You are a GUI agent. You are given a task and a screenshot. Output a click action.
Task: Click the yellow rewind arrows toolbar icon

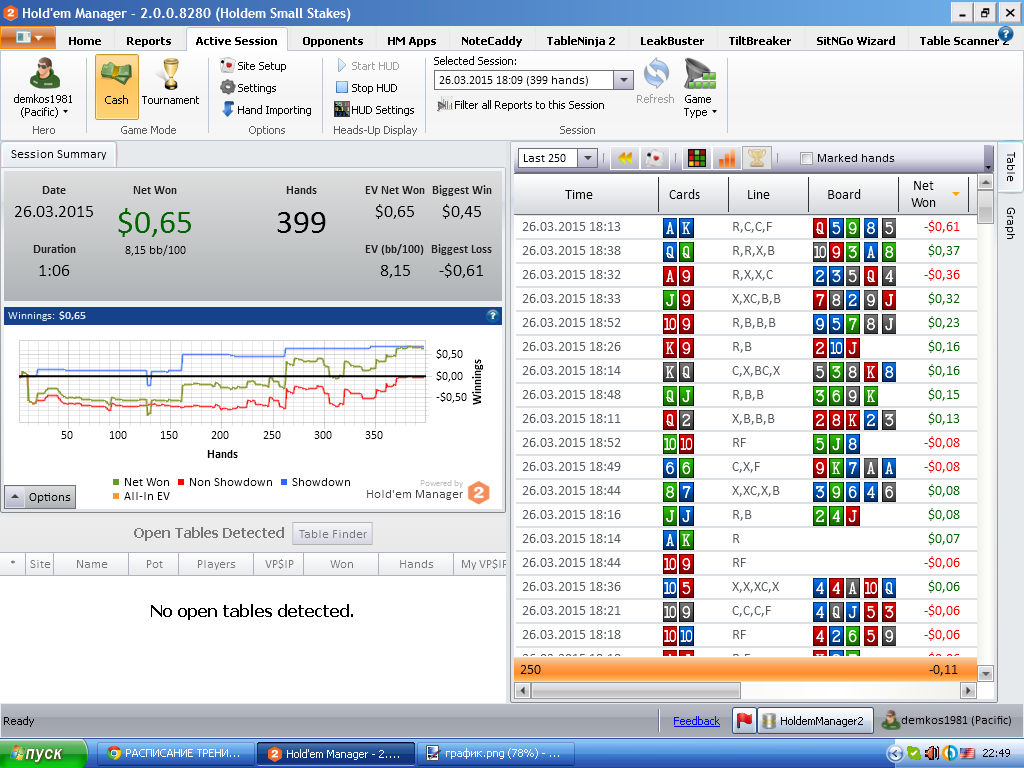point(625,158)
